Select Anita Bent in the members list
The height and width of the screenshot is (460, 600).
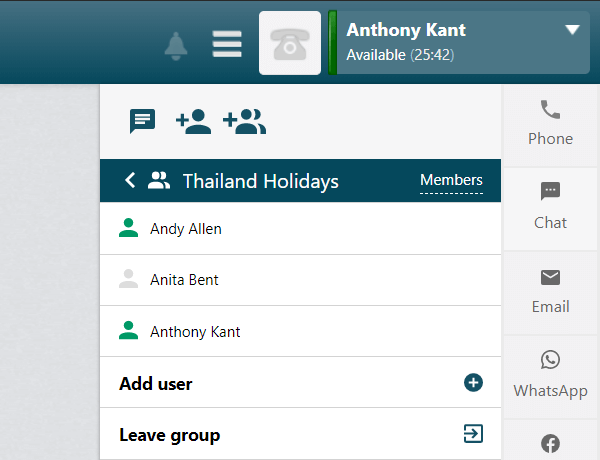tap(300, 280)
